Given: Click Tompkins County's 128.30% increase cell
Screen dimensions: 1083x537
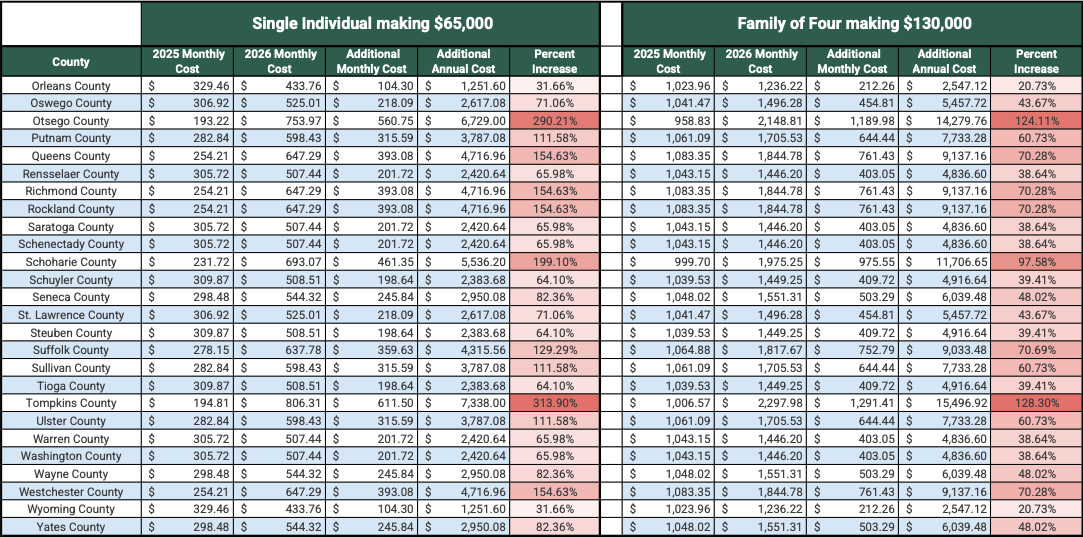Looking at the screenshot, I should coord(1036,403).
